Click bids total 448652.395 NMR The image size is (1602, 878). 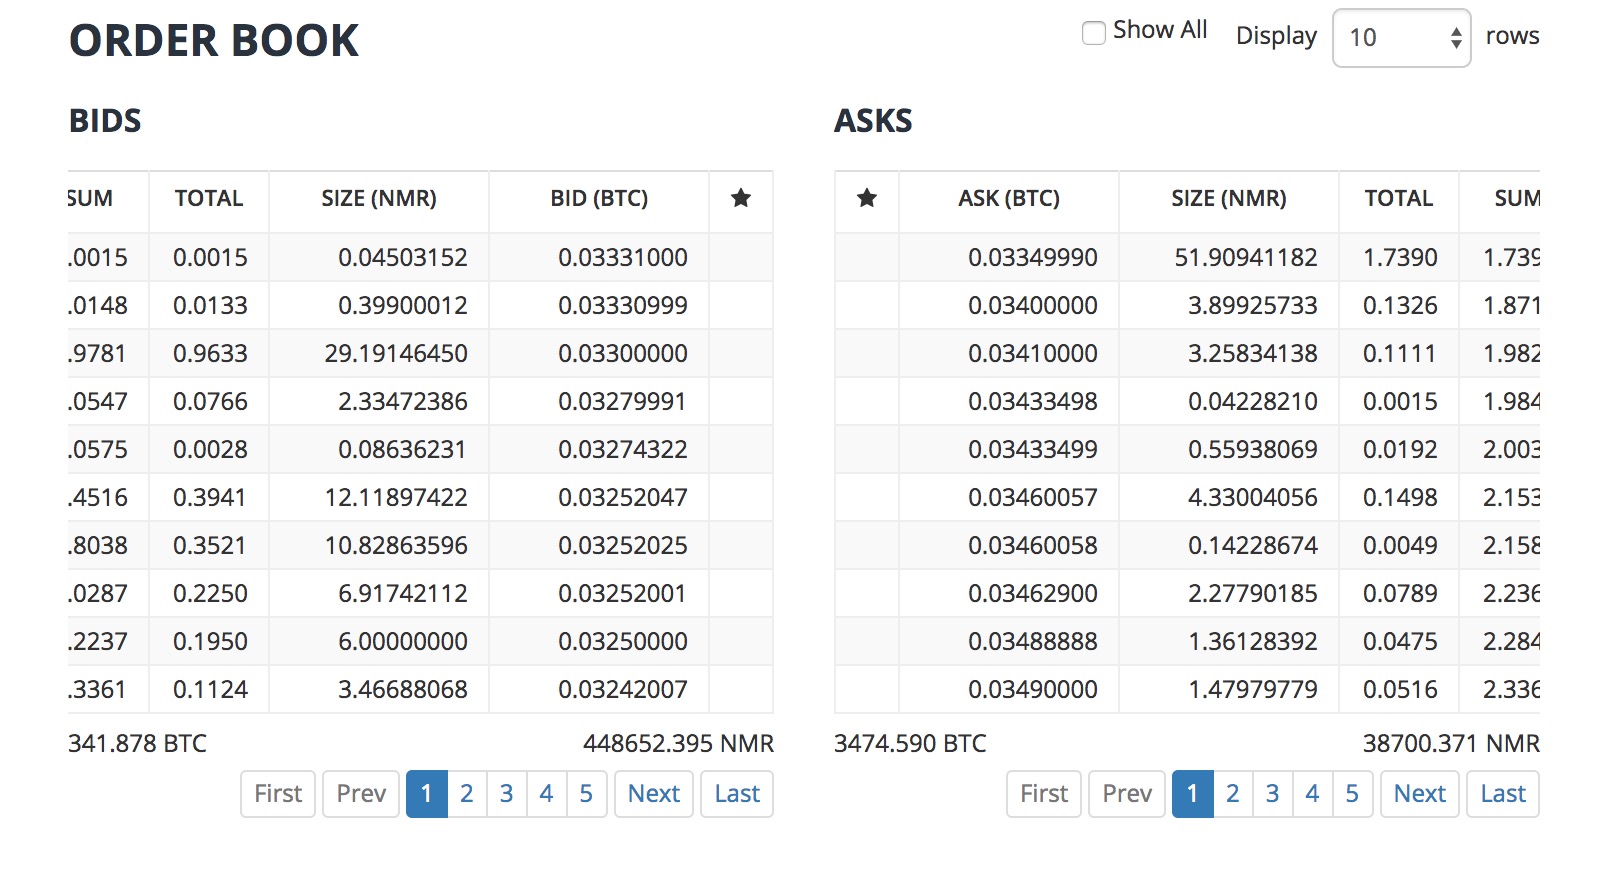coord(679,744)
